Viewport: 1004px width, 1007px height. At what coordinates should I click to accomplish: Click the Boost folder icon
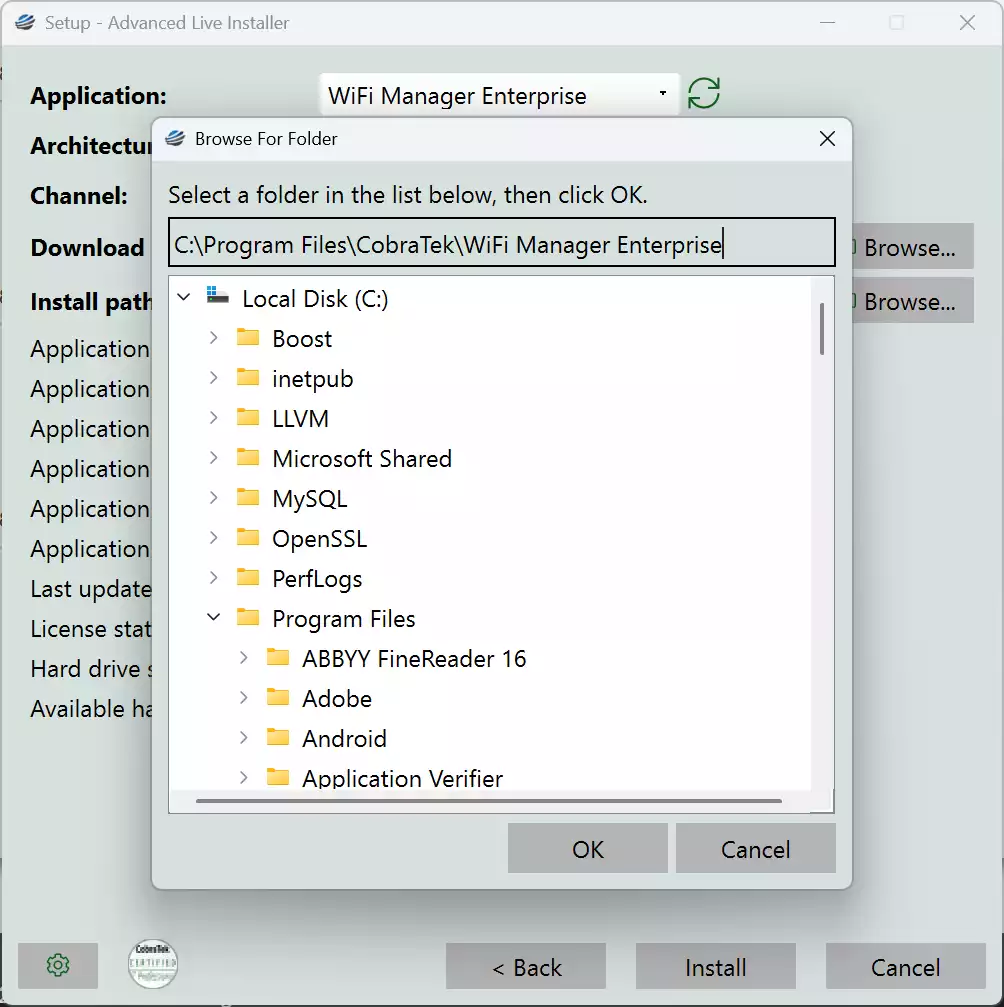(x=248, y=337)
